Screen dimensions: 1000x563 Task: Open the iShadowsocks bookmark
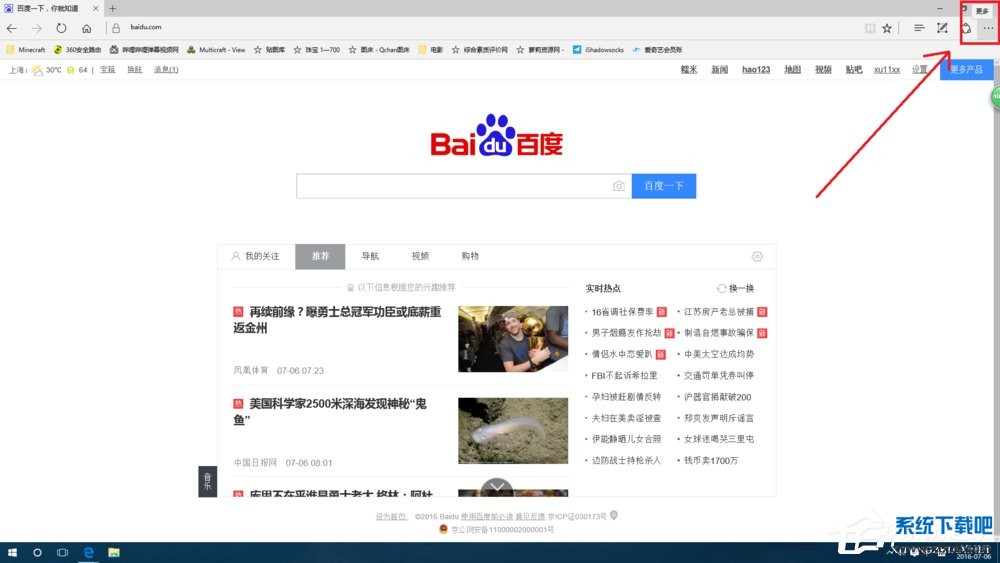point(598,50)
